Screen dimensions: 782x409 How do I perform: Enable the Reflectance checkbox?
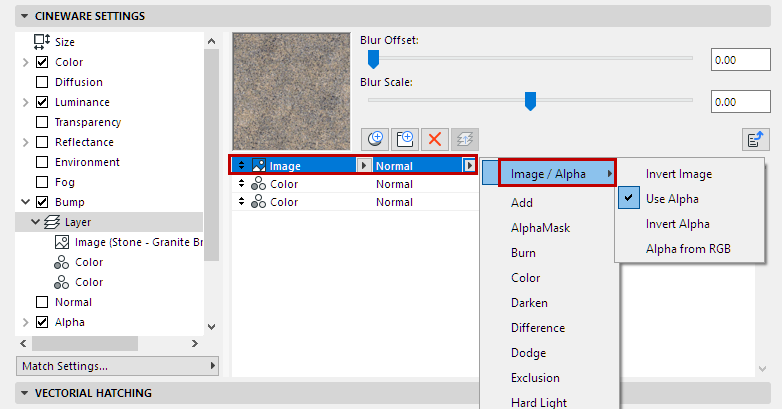coord(42,142)
